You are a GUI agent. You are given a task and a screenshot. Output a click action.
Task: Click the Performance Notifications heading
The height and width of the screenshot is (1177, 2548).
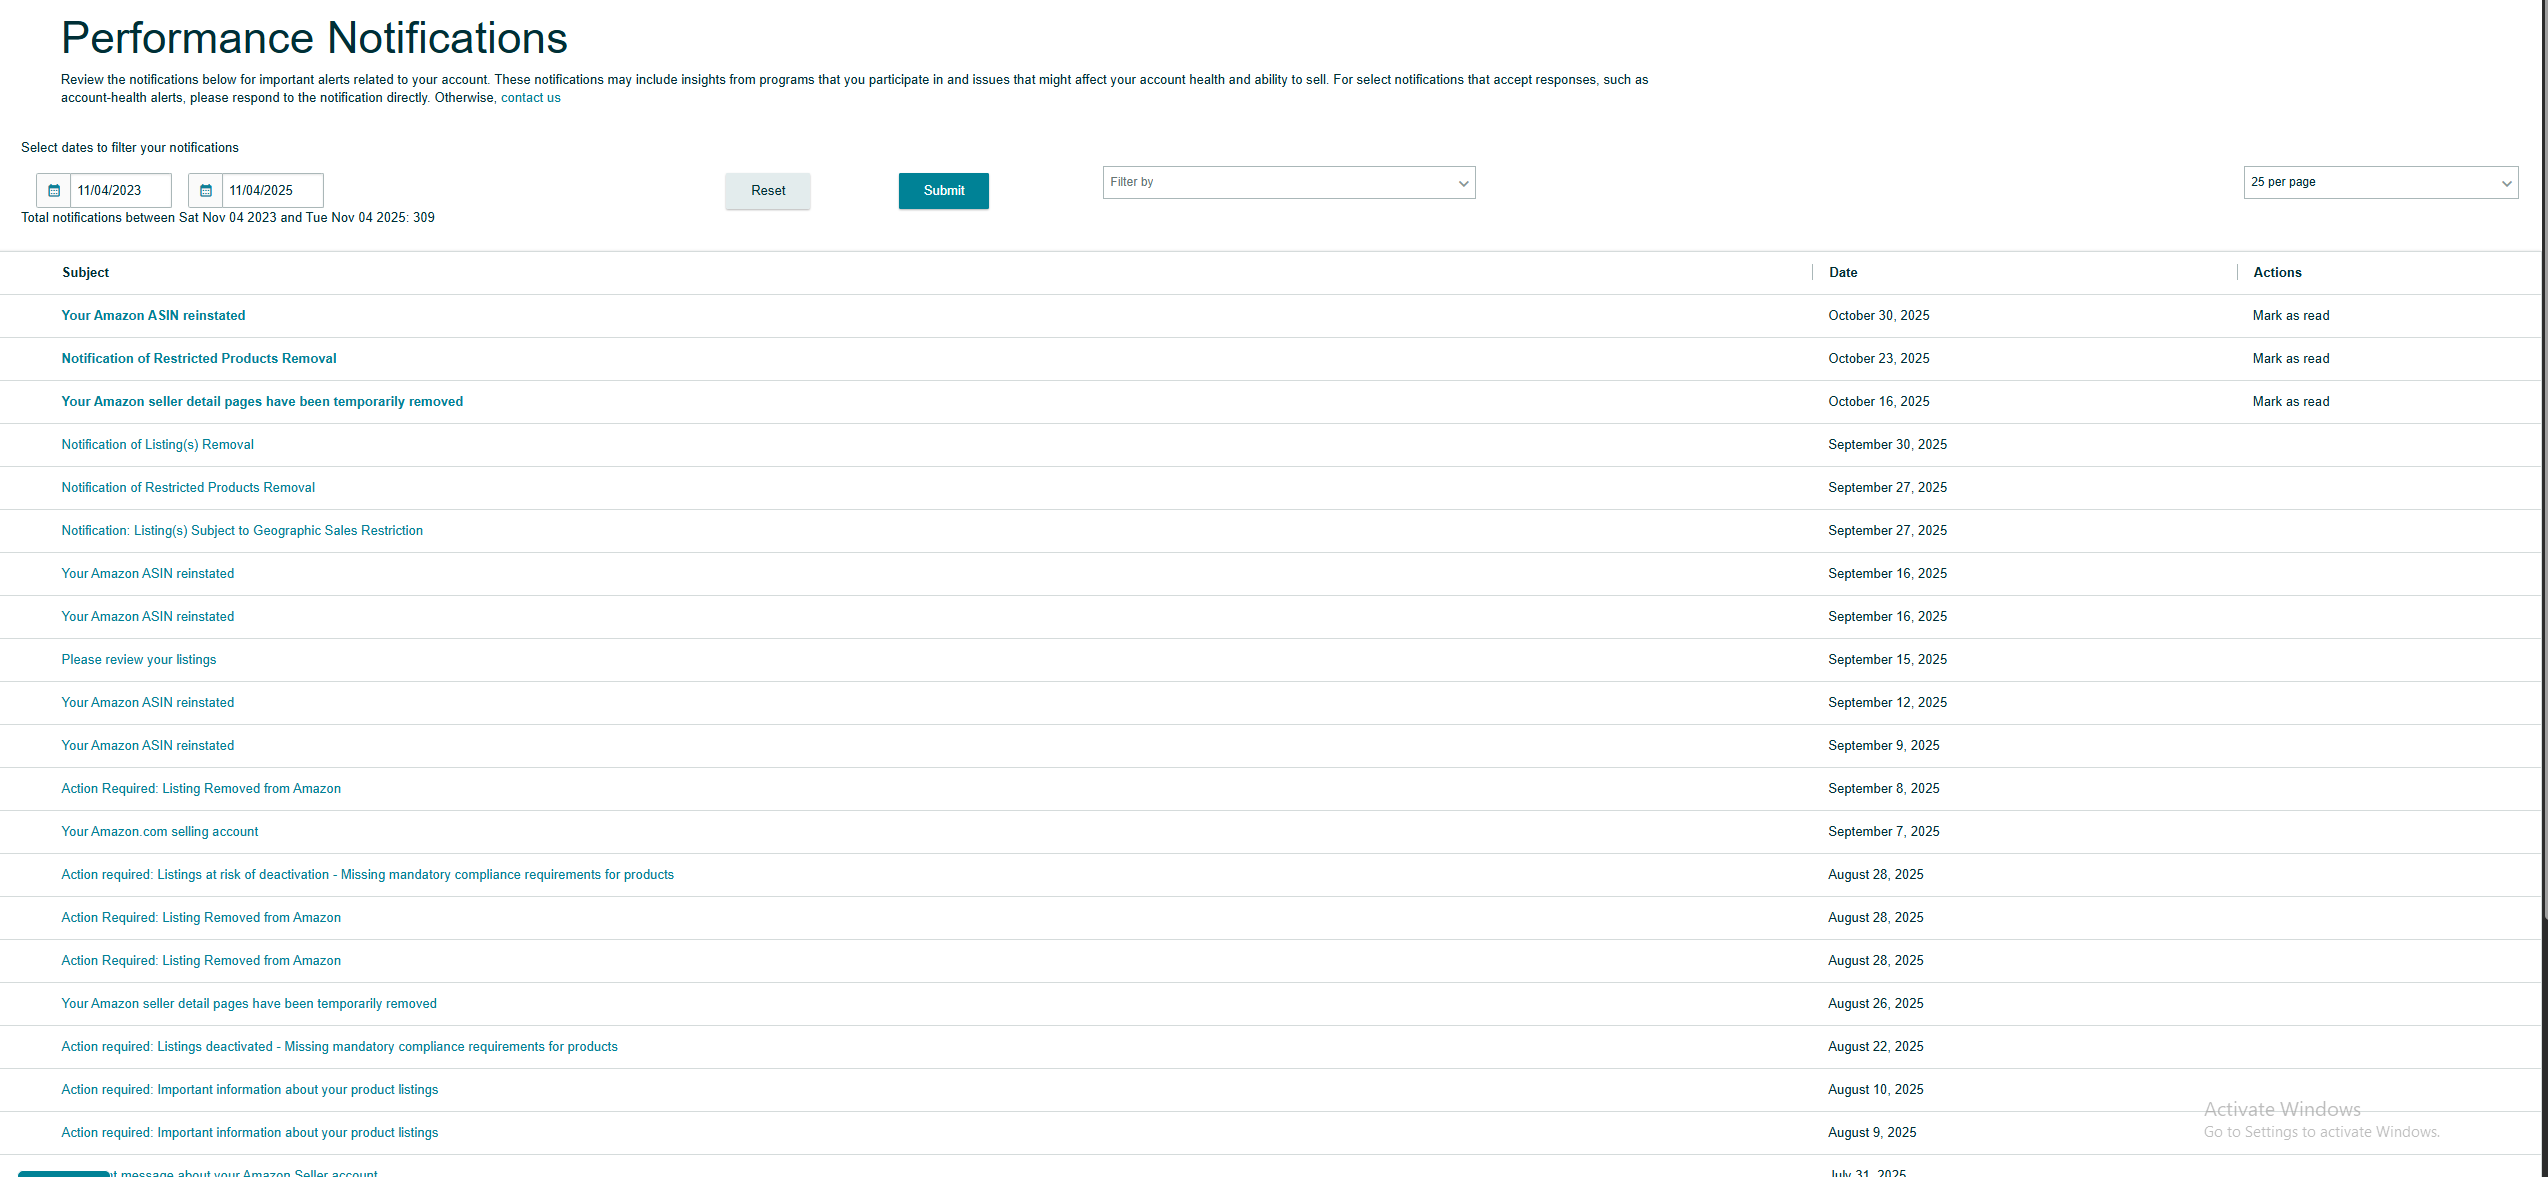314,38
